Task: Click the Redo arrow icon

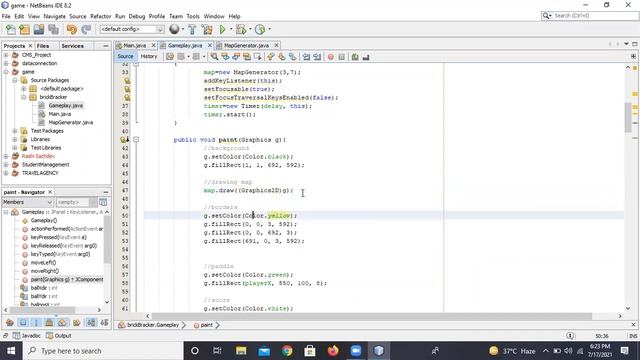Action: click(x=86, y=29)
